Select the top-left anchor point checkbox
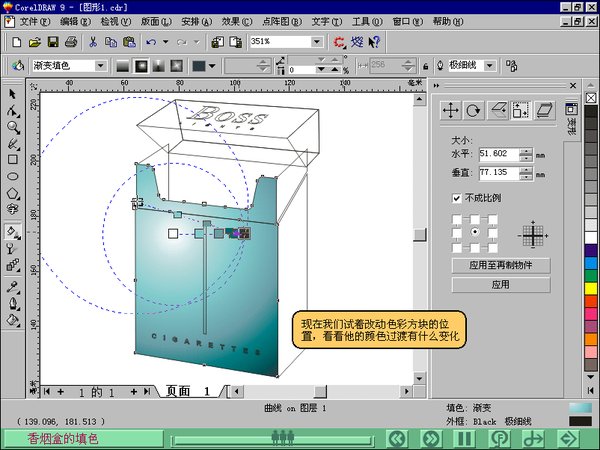 (x=457, y=219)
